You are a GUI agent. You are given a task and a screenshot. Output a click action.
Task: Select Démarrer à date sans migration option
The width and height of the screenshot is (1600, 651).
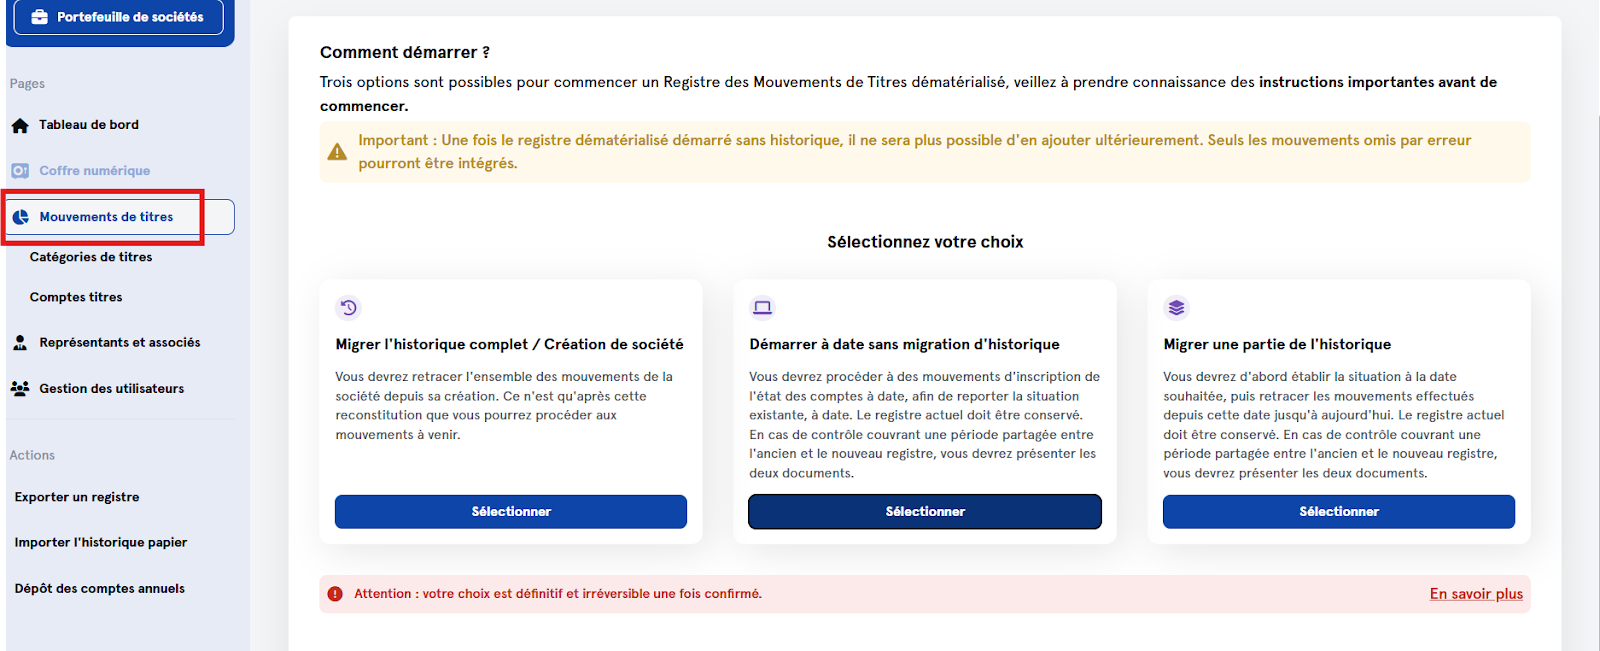point(925,511)
